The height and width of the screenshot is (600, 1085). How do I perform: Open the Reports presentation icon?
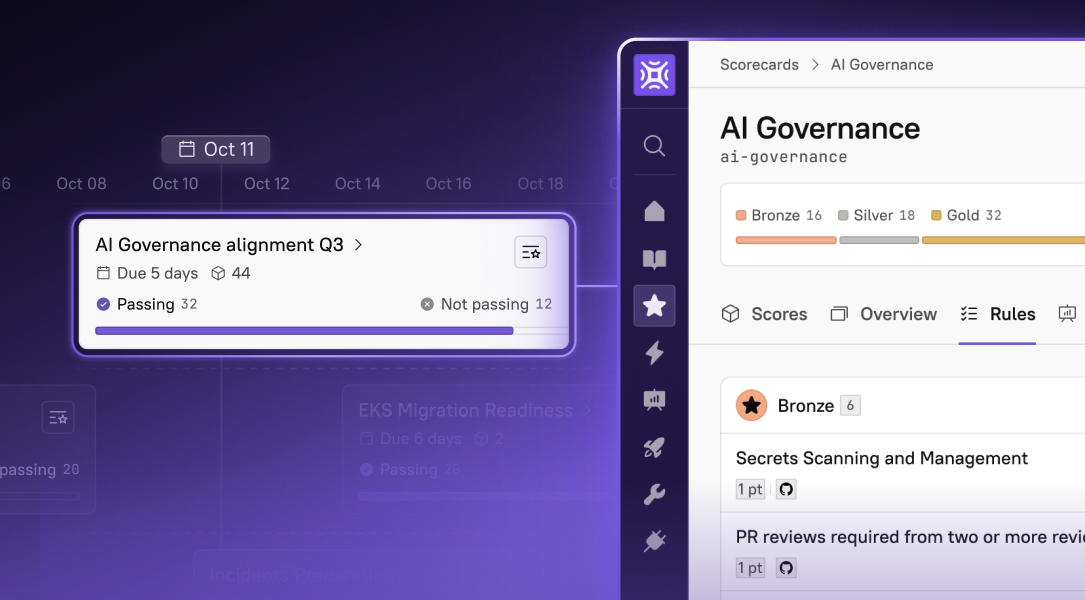pyautogui.click(x=654, y=400)
